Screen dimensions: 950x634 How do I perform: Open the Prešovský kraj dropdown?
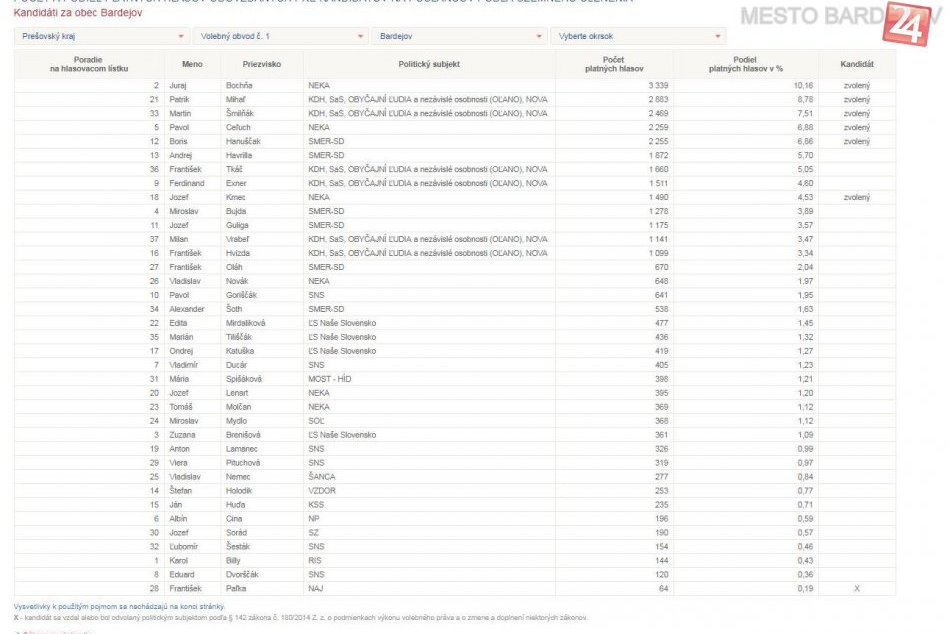coord(100,36)
